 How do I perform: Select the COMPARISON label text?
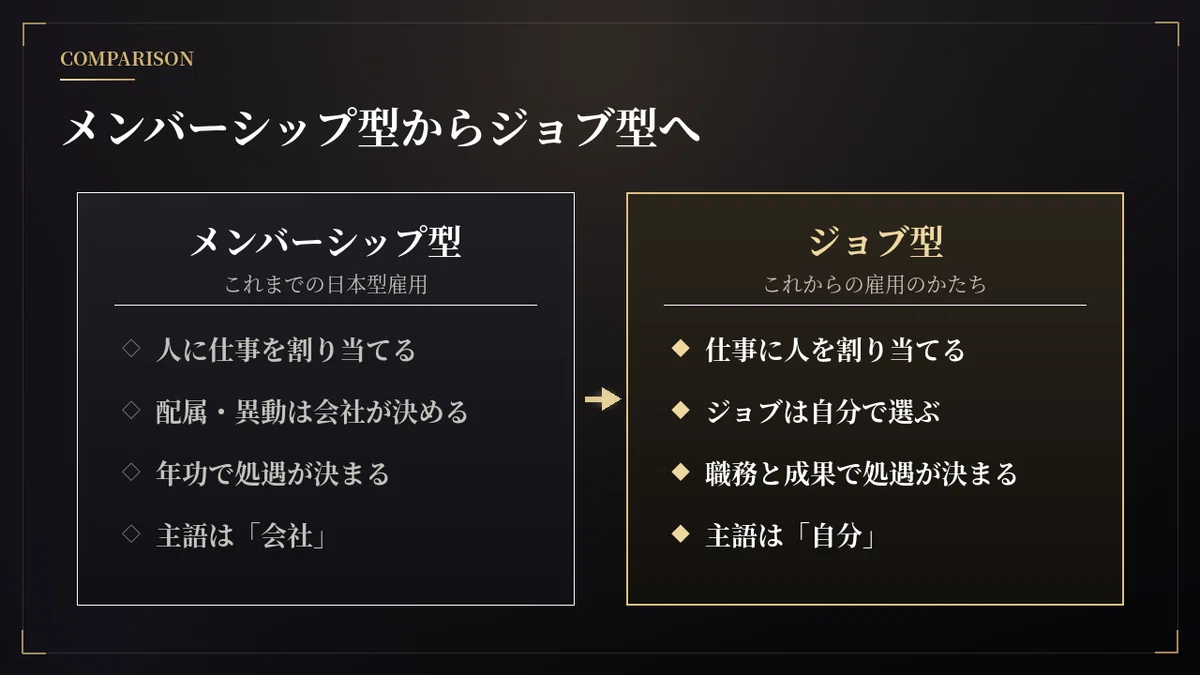tap(127, 59)
